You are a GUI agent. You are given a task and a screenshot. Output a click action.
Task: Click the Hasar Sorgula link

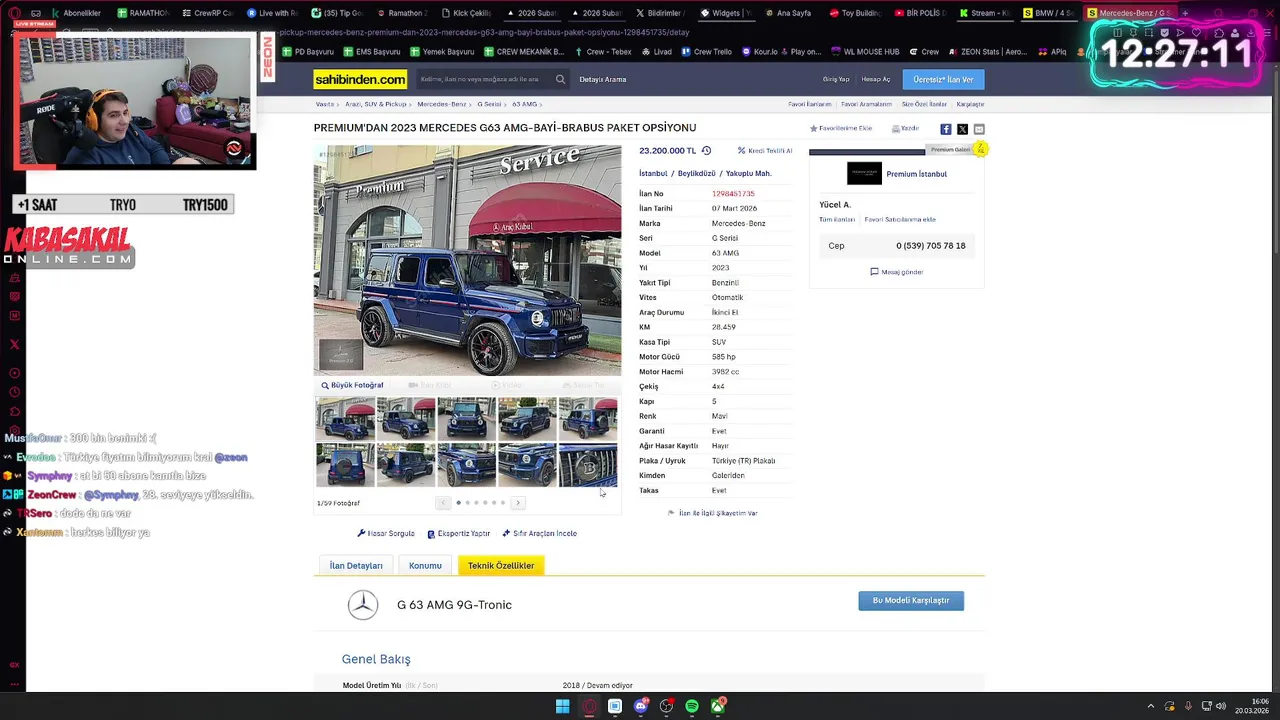pyautogui.click(x=386, y=533)
